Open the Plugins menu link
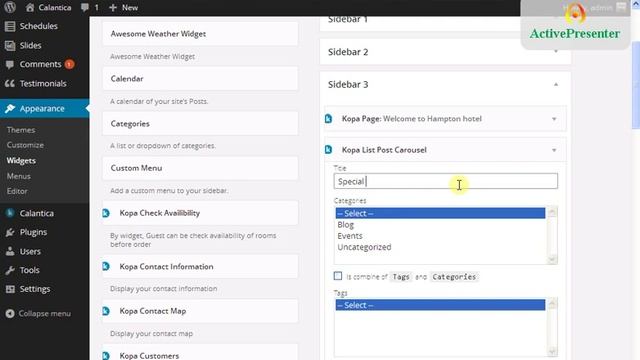The image size is (640, 360). click(x=33, y=232)
